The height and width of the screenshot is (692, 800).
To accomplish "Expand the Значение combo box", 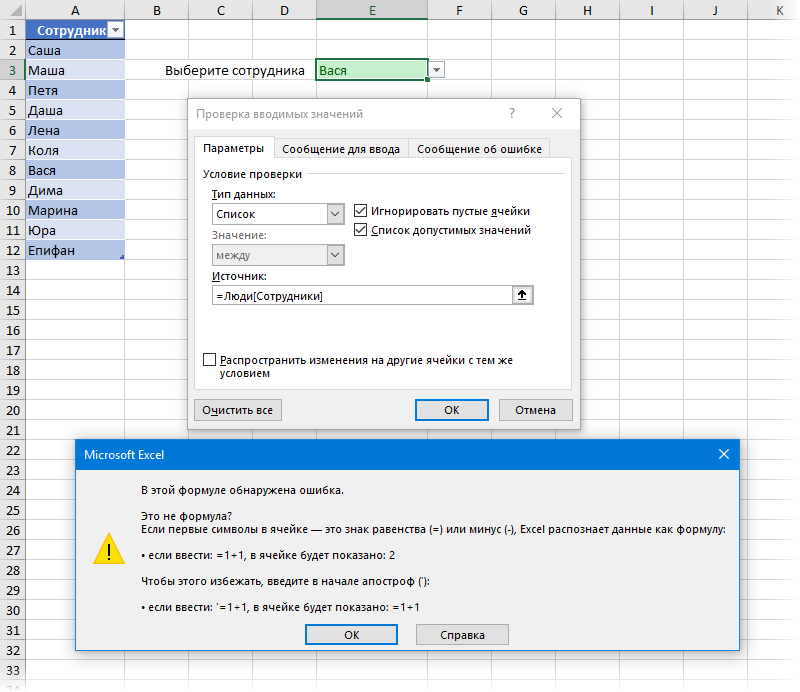I will coord(335,255).
